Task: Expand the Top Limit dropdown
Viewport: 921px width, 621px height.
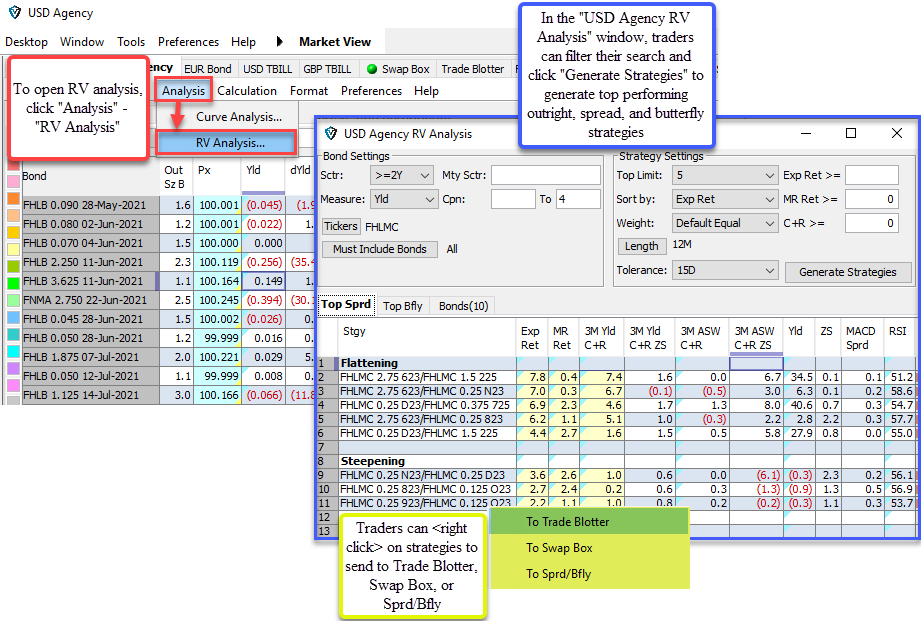Action: pyautogui.click(x=725, y=175)
